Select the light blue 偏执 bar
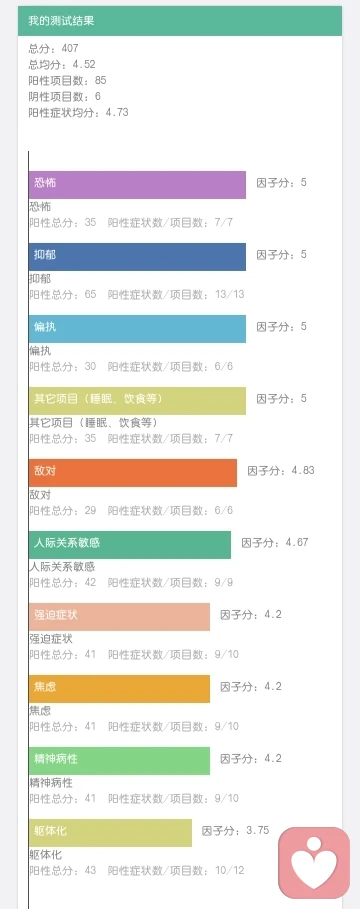This screenshot has width=360, height=909. (137, 329)
